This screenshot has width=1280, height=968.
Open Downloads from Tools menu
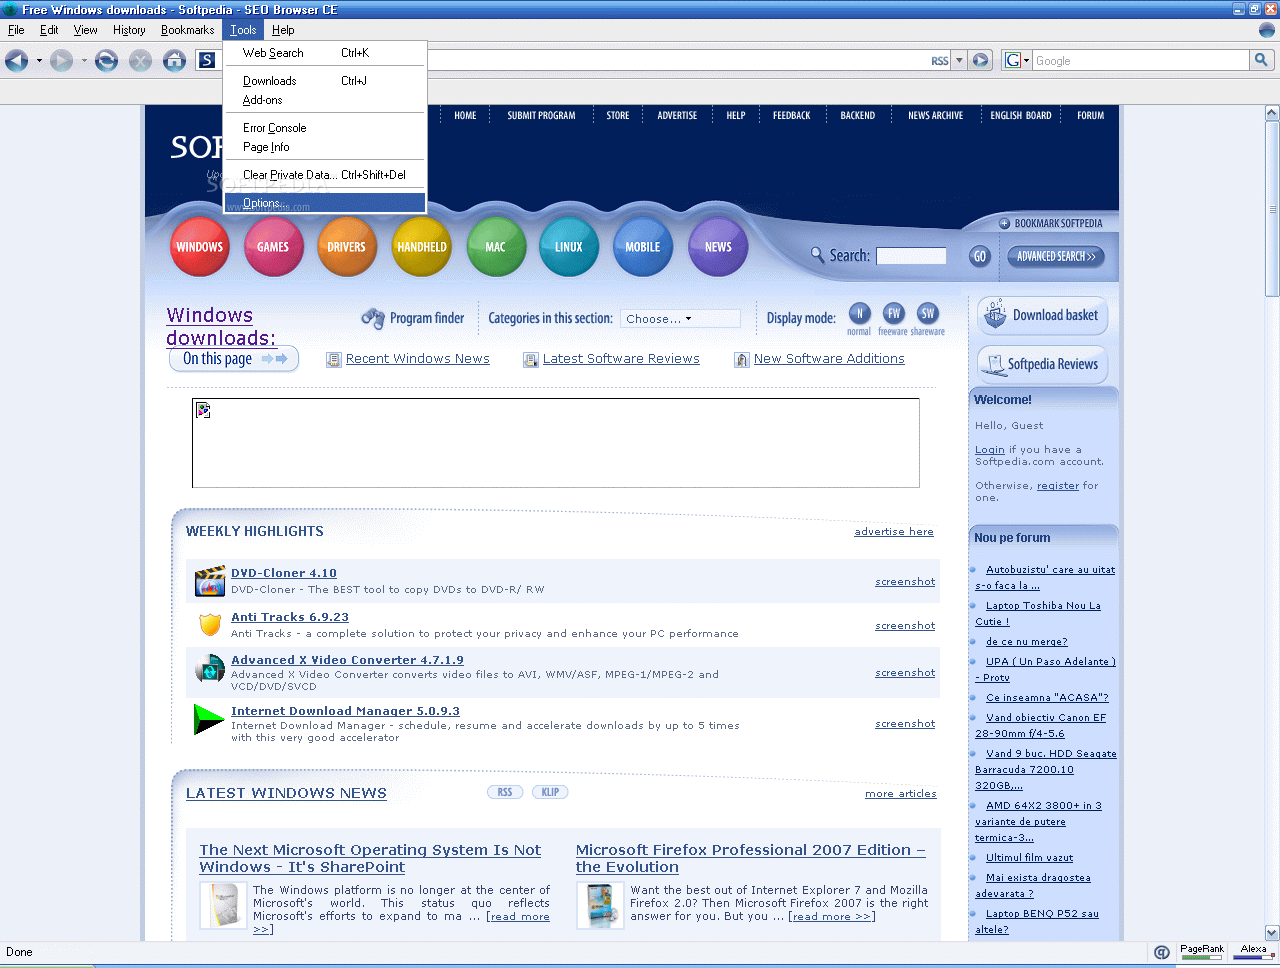coord(325,81)
